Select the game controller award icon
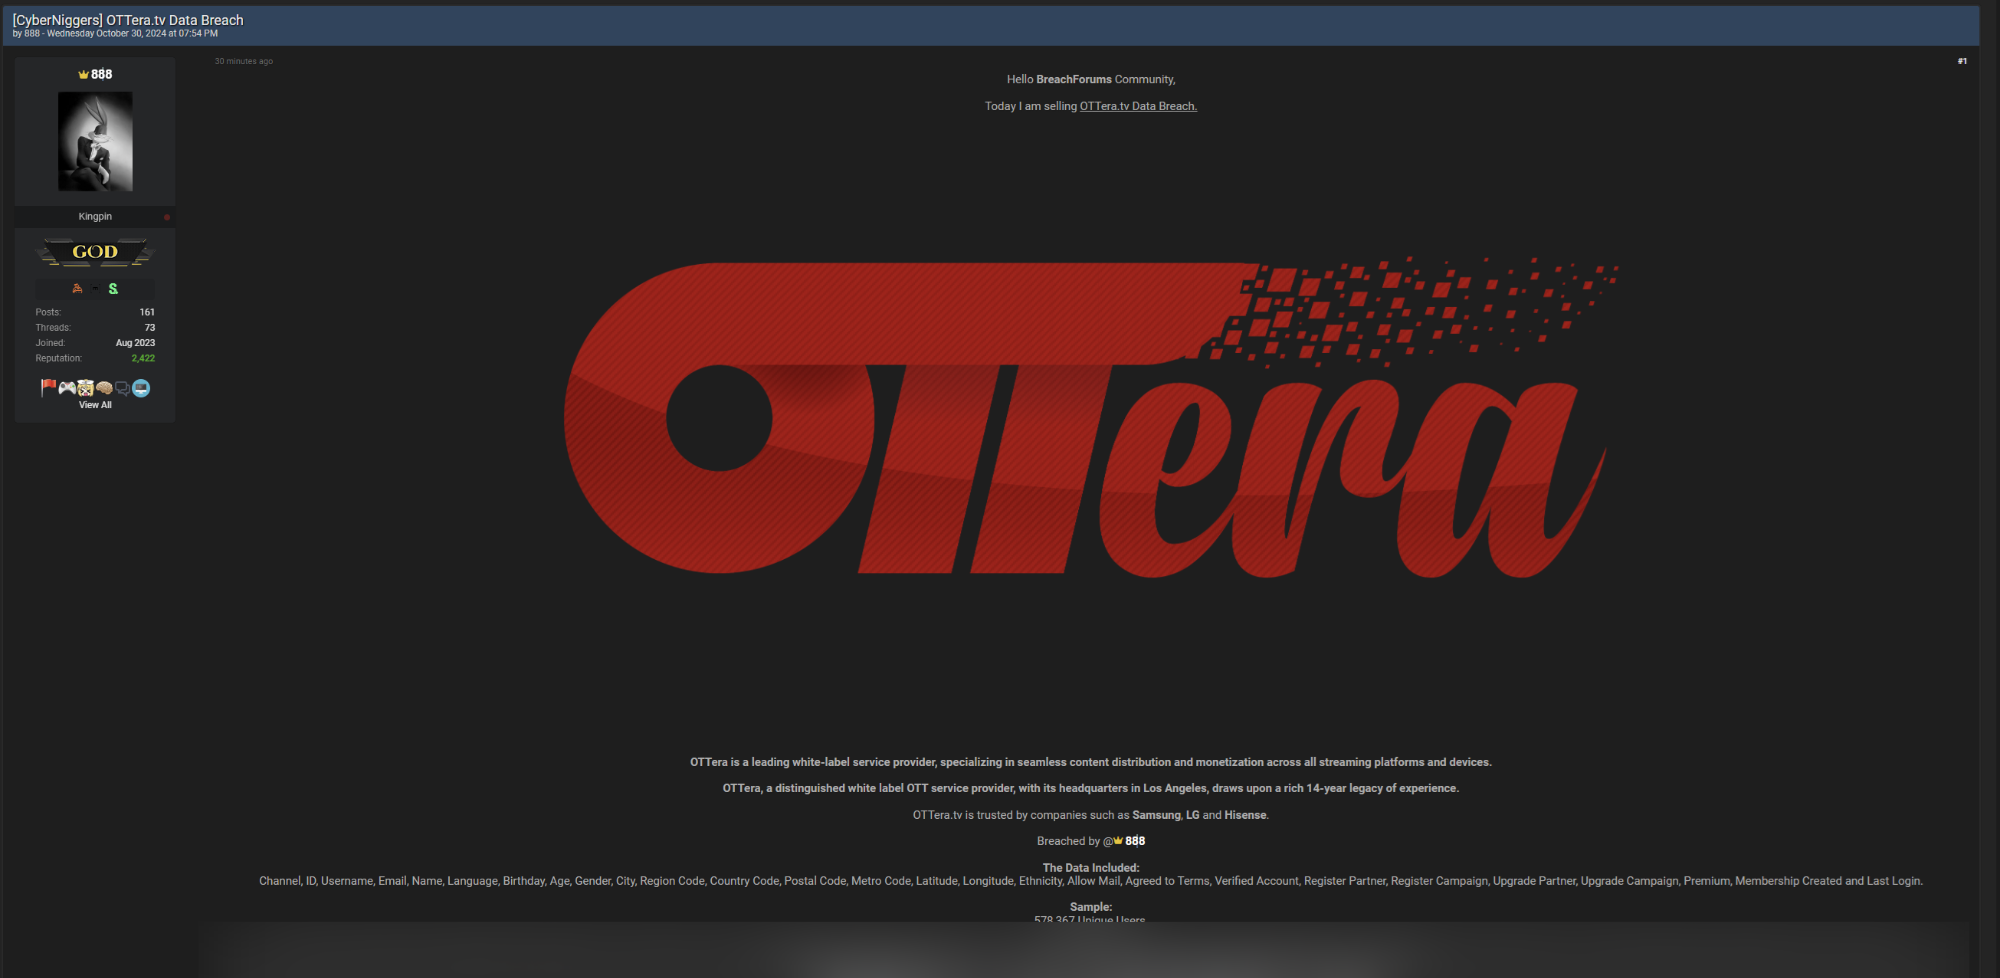The image size is (2000, 978). pyautogui.click(x=66, y=387)
